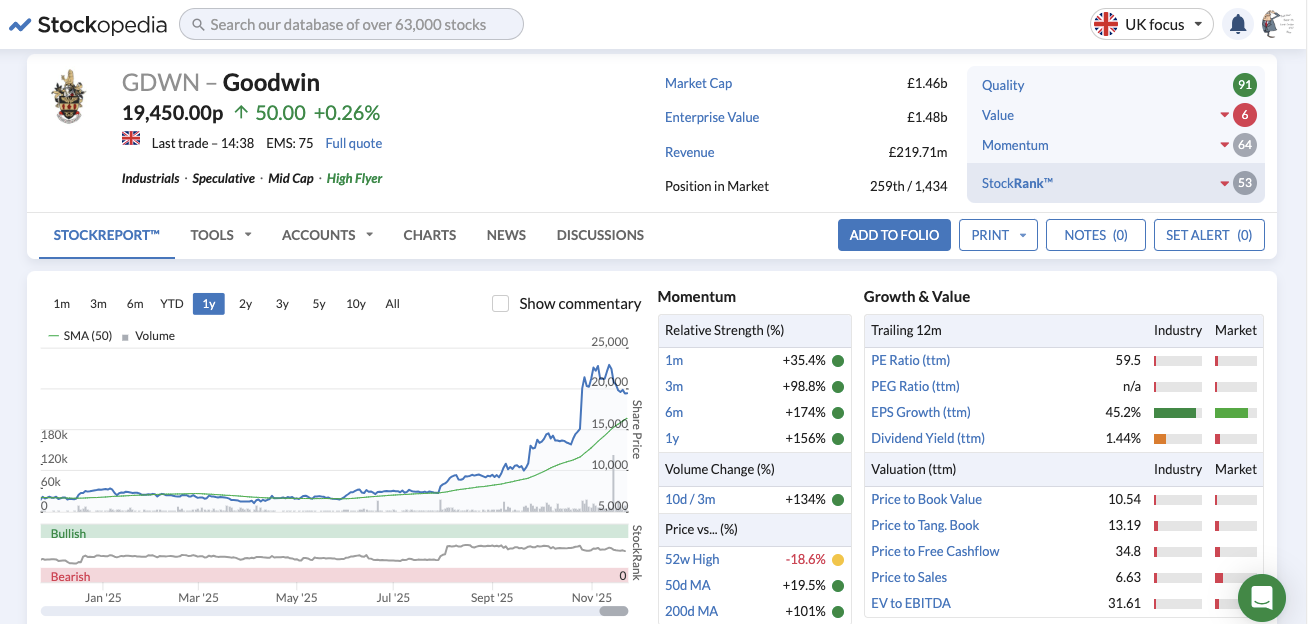Open the STOCKREPORT tab

click(107, 235)
